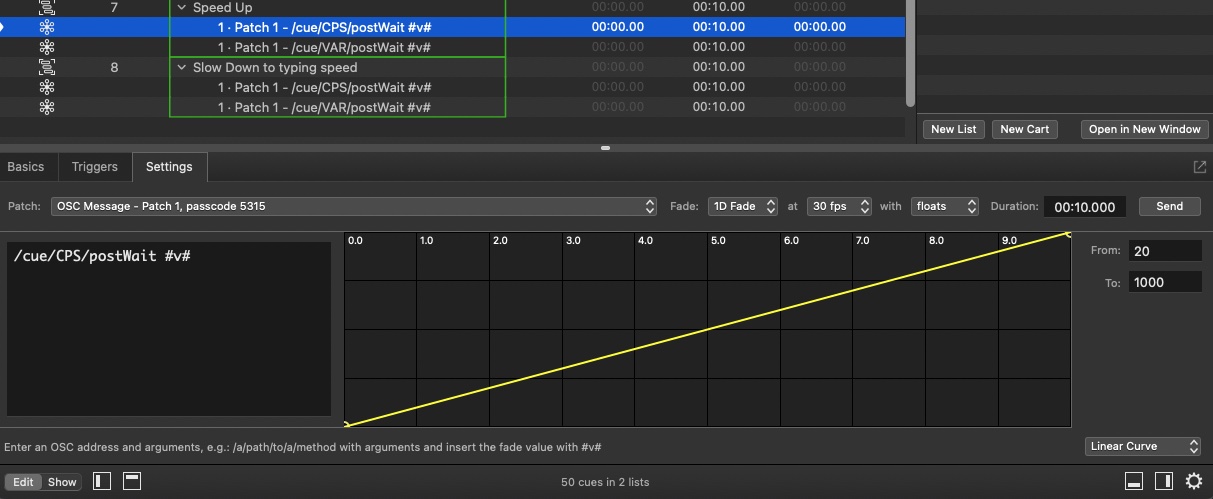This screenshot has width=1213, height=499.
Task: Toggle the right sidebar panel icon
Action: (1163, 481)
